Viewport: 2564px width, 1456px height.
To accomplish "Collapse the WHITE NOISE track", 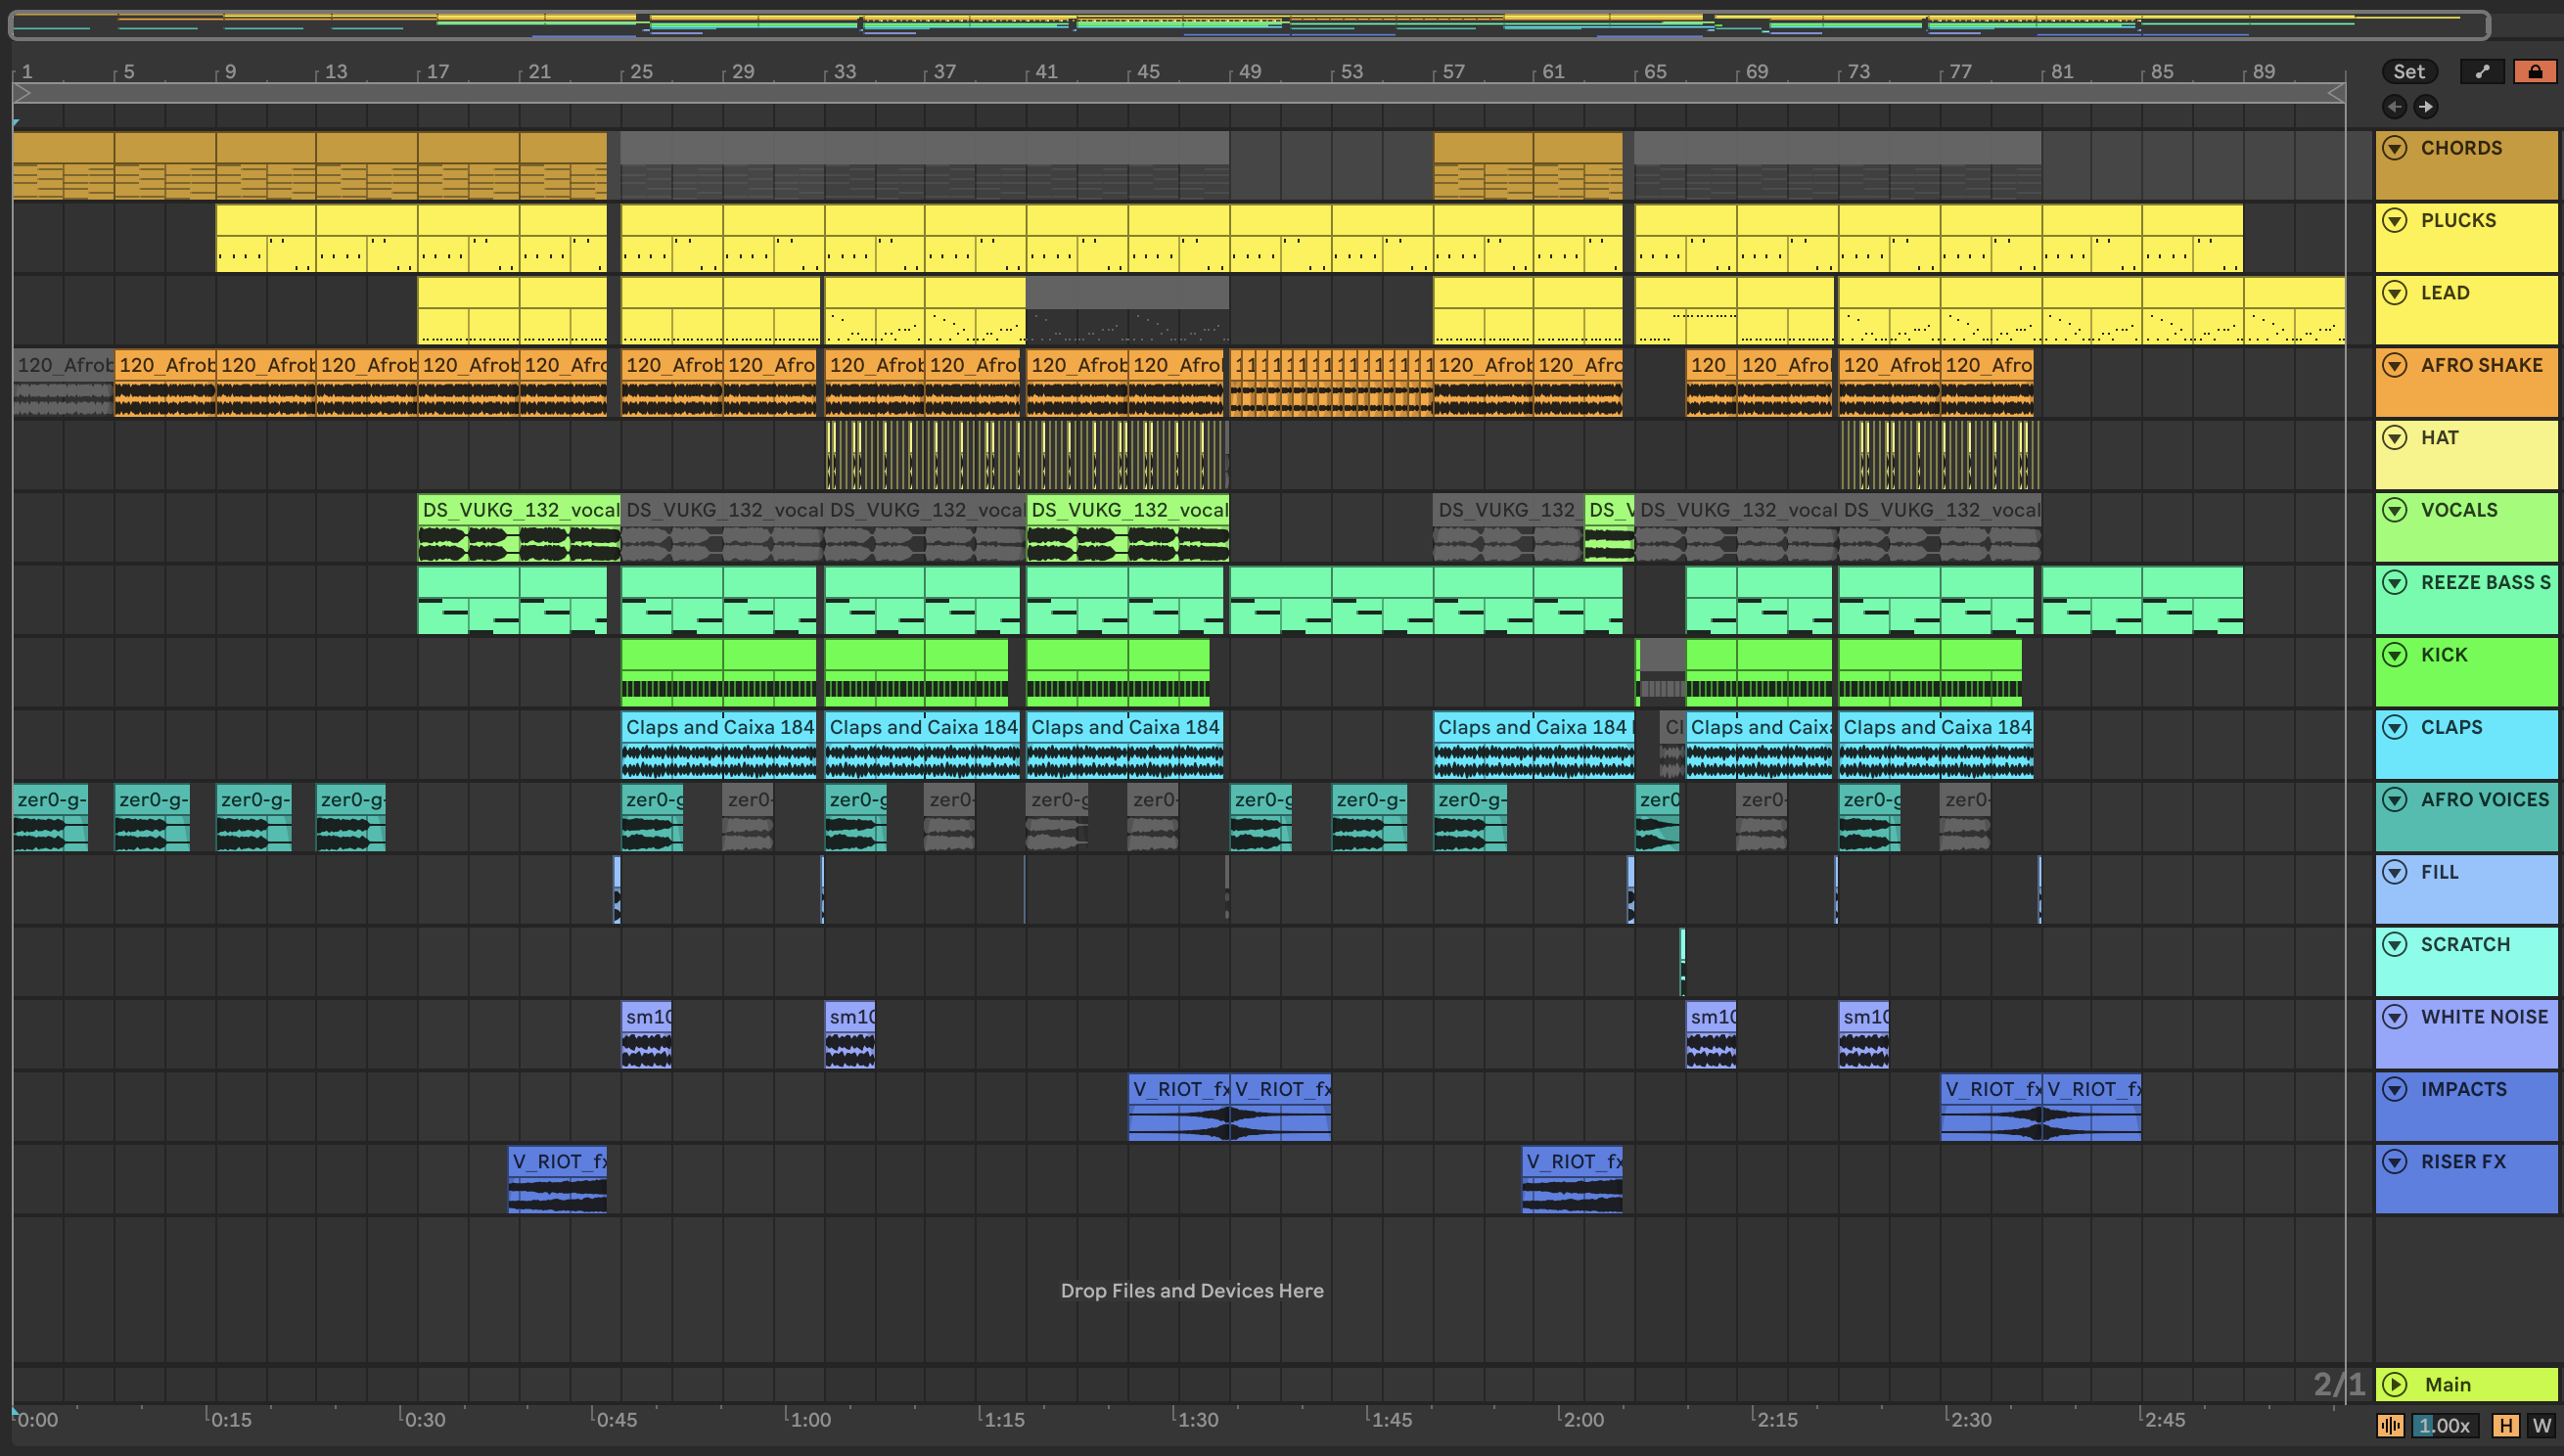I will [x=2395, y=1017].
